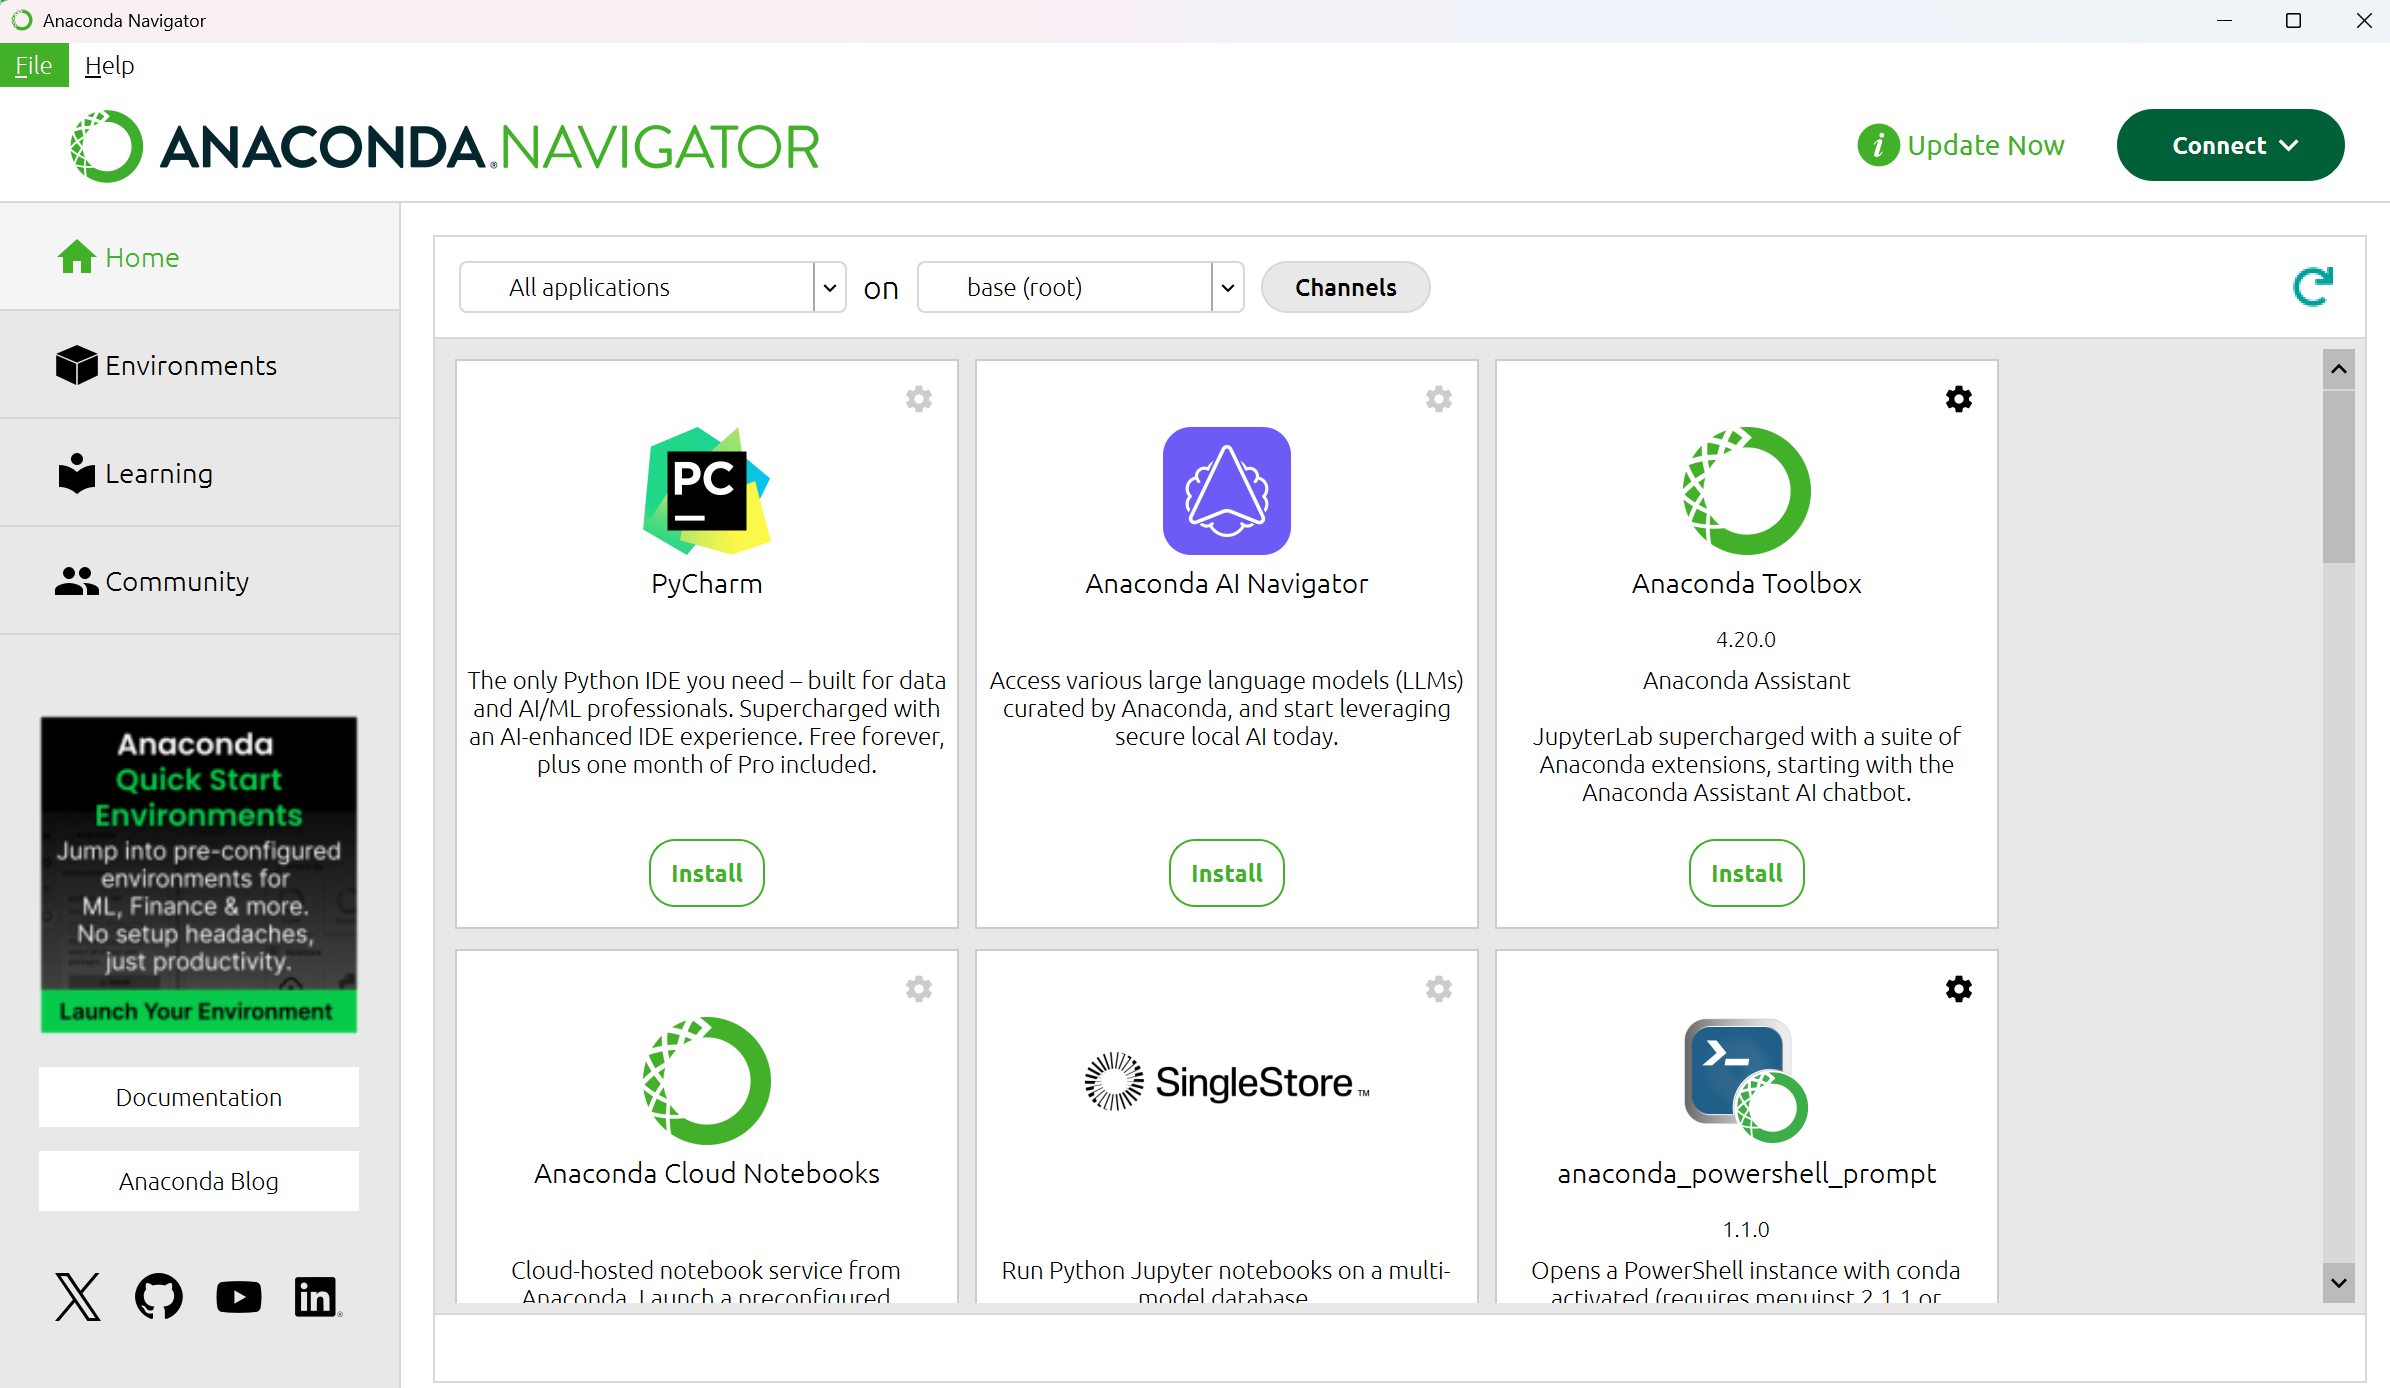Click the vertical scrollbar thumb

pos(2338,477)
